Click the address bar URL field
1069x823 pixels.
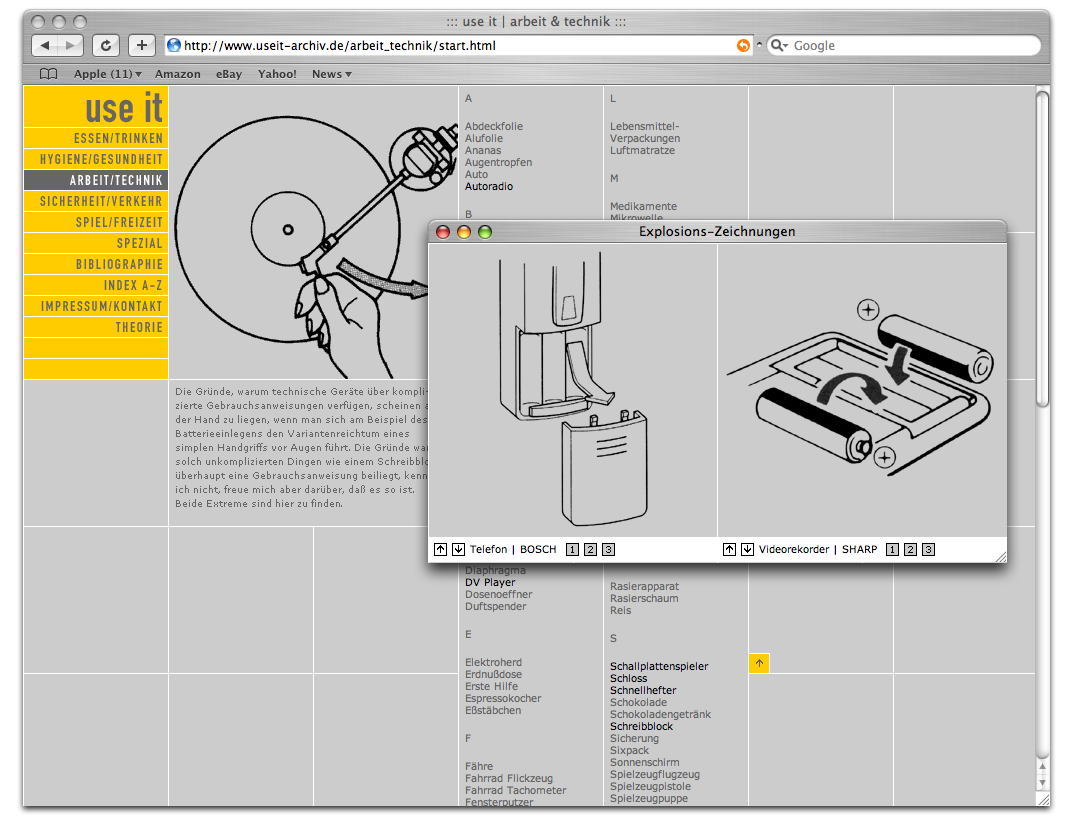(458, 46)
